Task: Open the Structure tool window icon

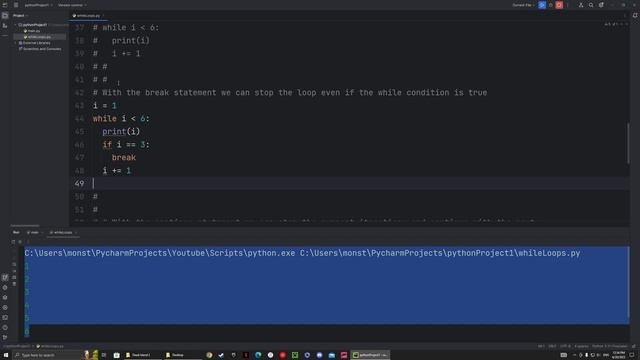Action: pos(5,26)
